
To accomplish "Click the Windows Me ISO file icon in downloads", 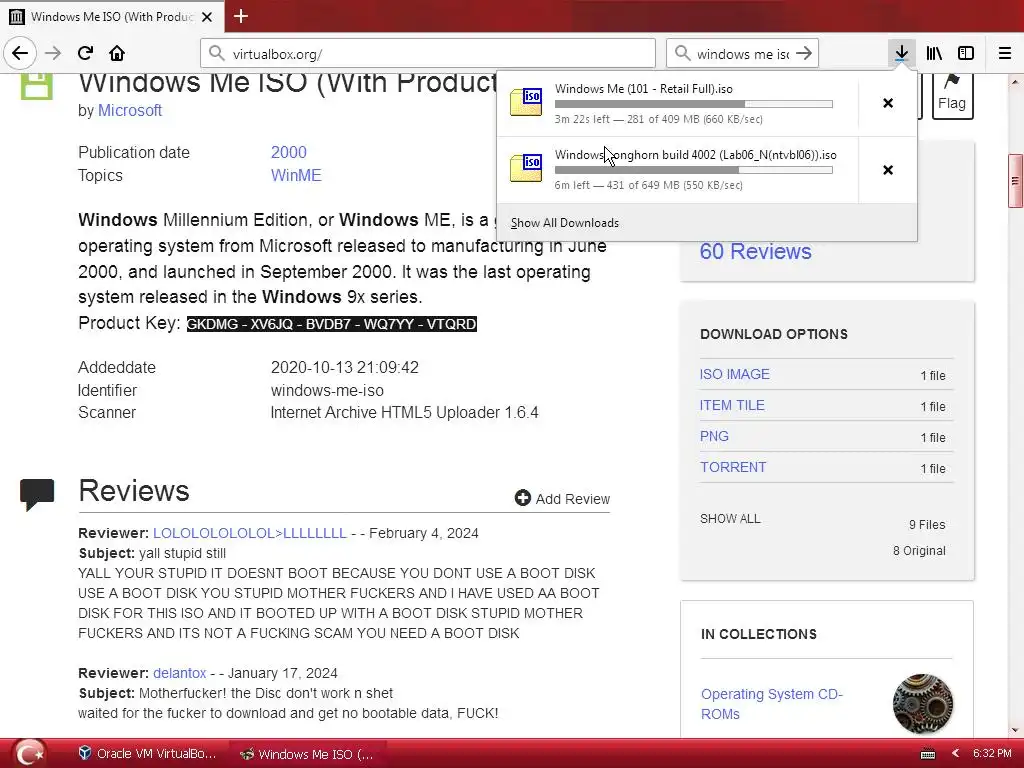I will (526, 102).
